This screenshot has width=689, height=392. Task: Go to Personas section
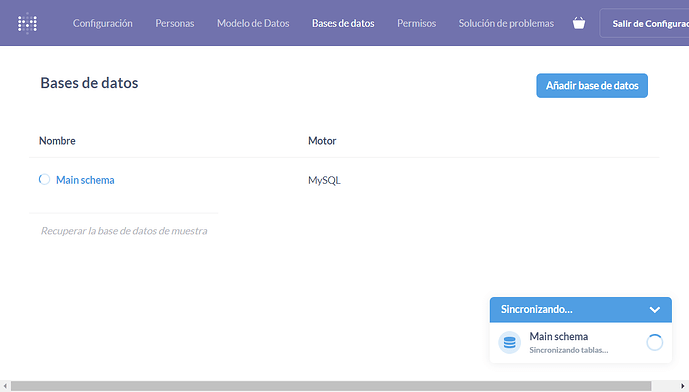tap(174, 23)
